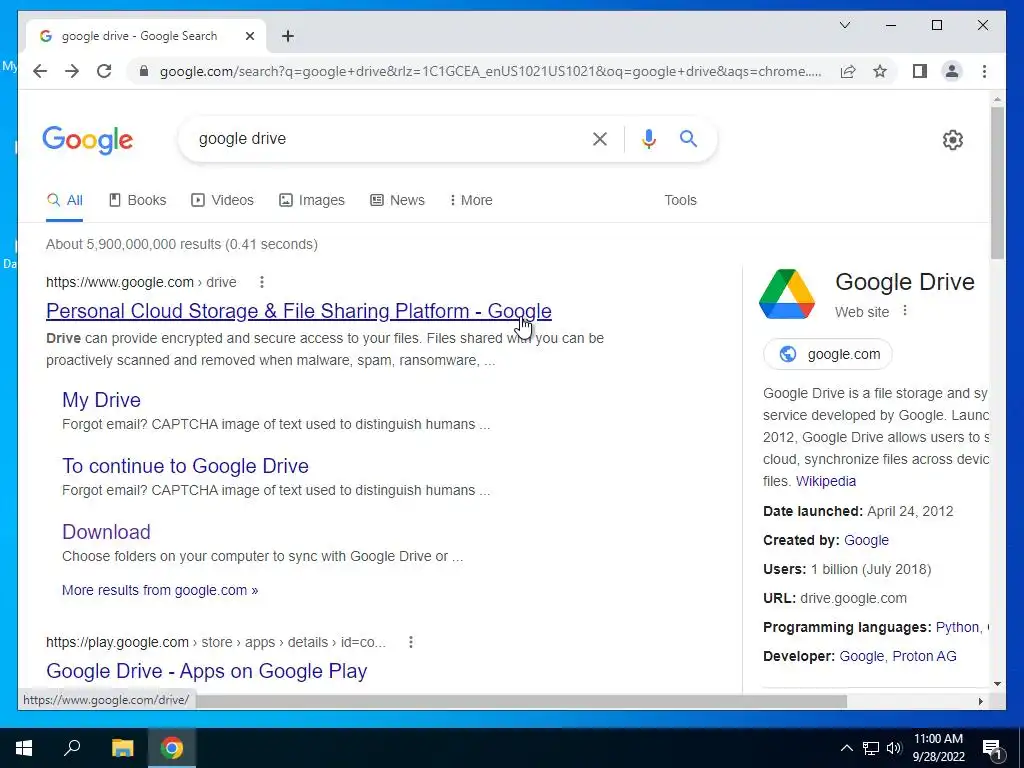Open Chrome side panel icon
Viewport: 1024px width, 768px height.
(920, 71)
